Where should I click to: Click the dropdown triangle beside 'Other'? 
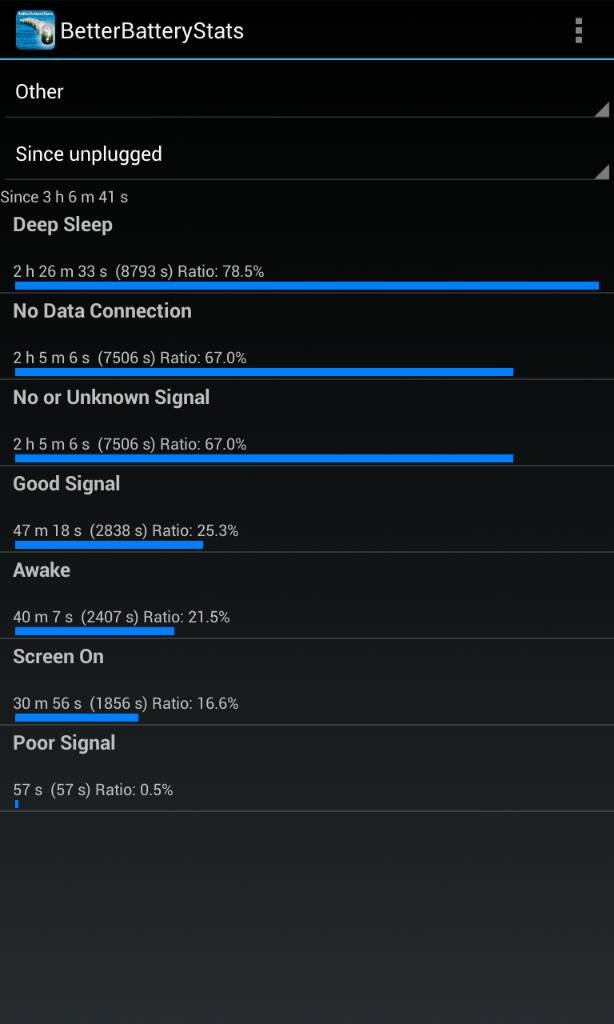coord(602,110)
